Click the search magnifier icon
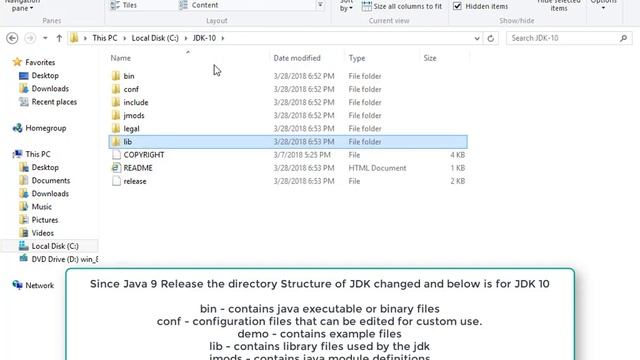 click(623, 38)
